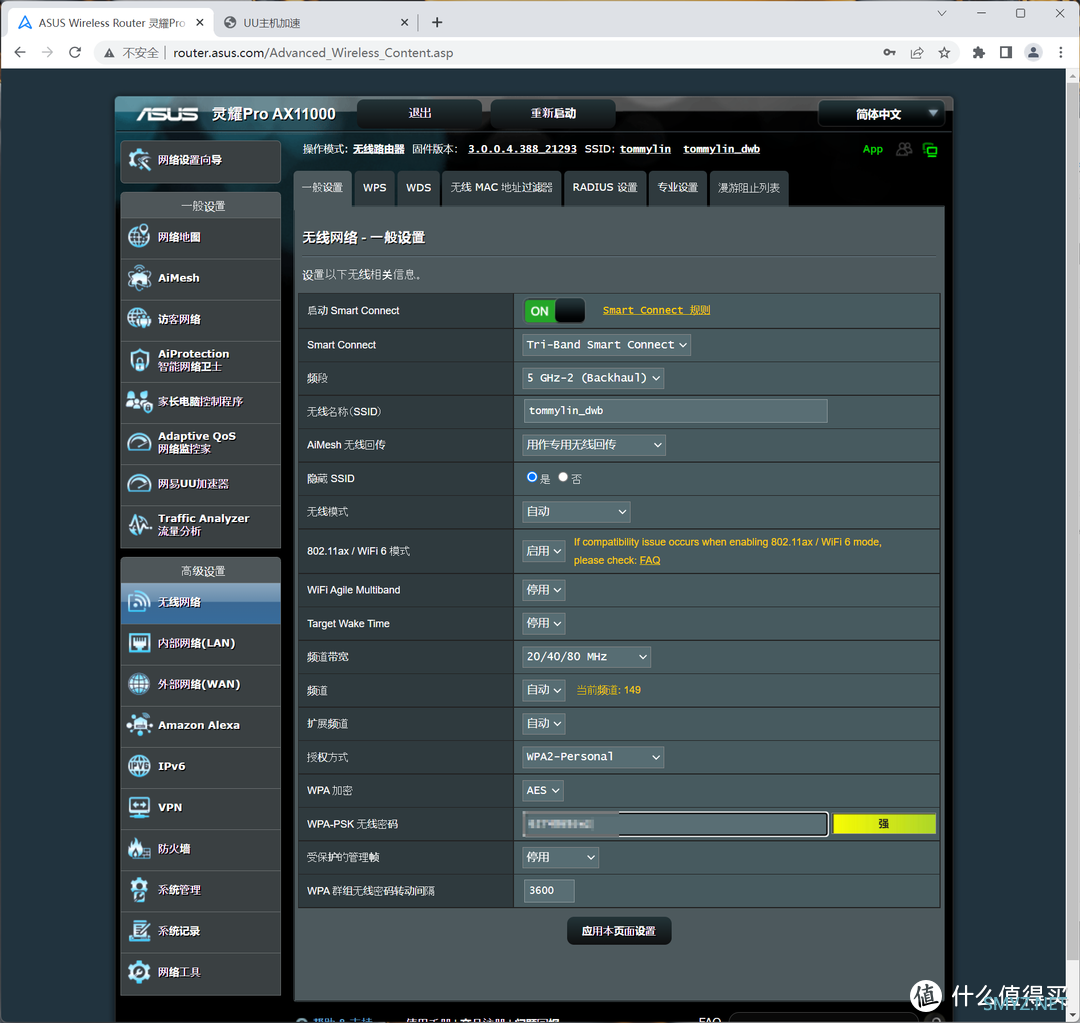
Task: Switch to the RADIUS 设置 tab
Action: click(x=605, y=187)
